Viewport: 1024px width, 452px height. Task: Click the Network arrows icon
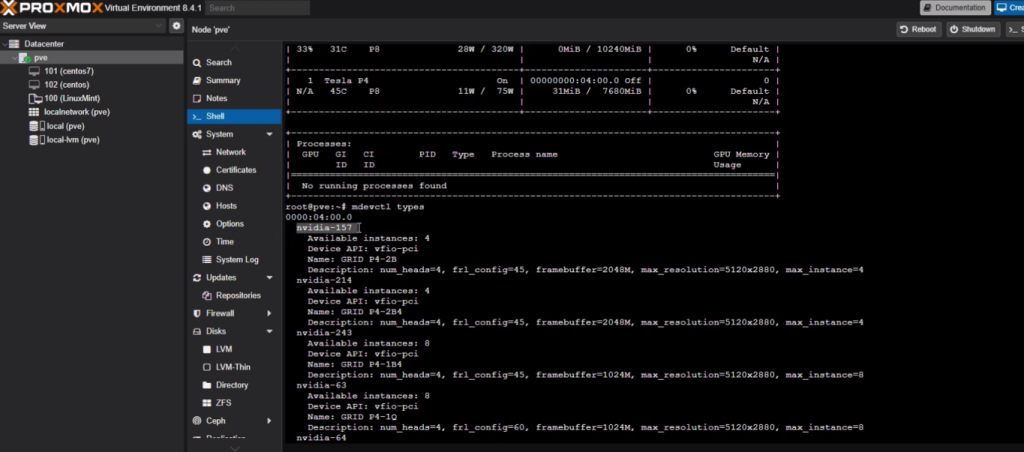click(x=207, y=152)
